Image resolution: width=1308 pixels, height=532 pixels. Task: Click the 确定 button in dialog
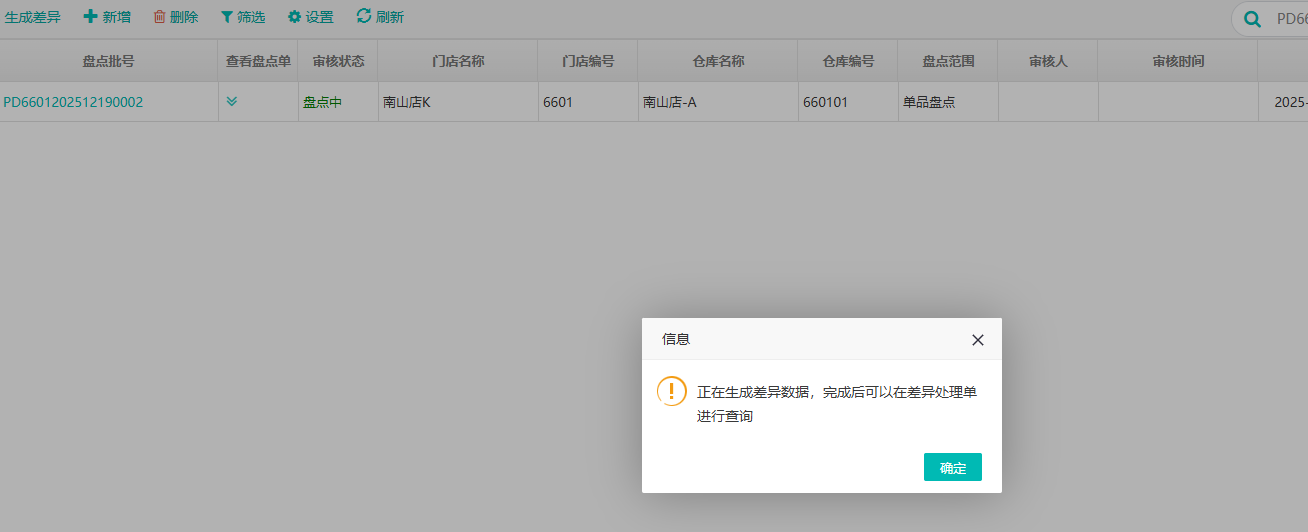point(953,467)
